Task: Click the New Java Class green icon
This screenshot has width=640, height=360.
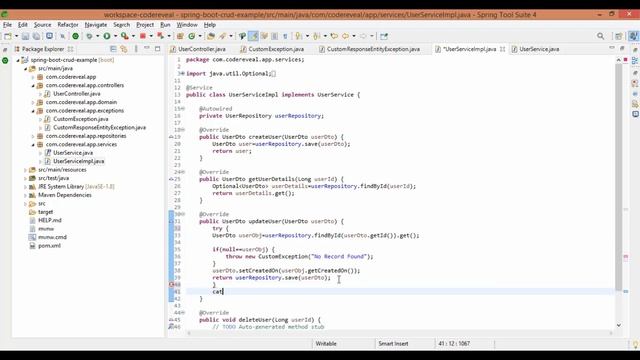Action: 192,36
